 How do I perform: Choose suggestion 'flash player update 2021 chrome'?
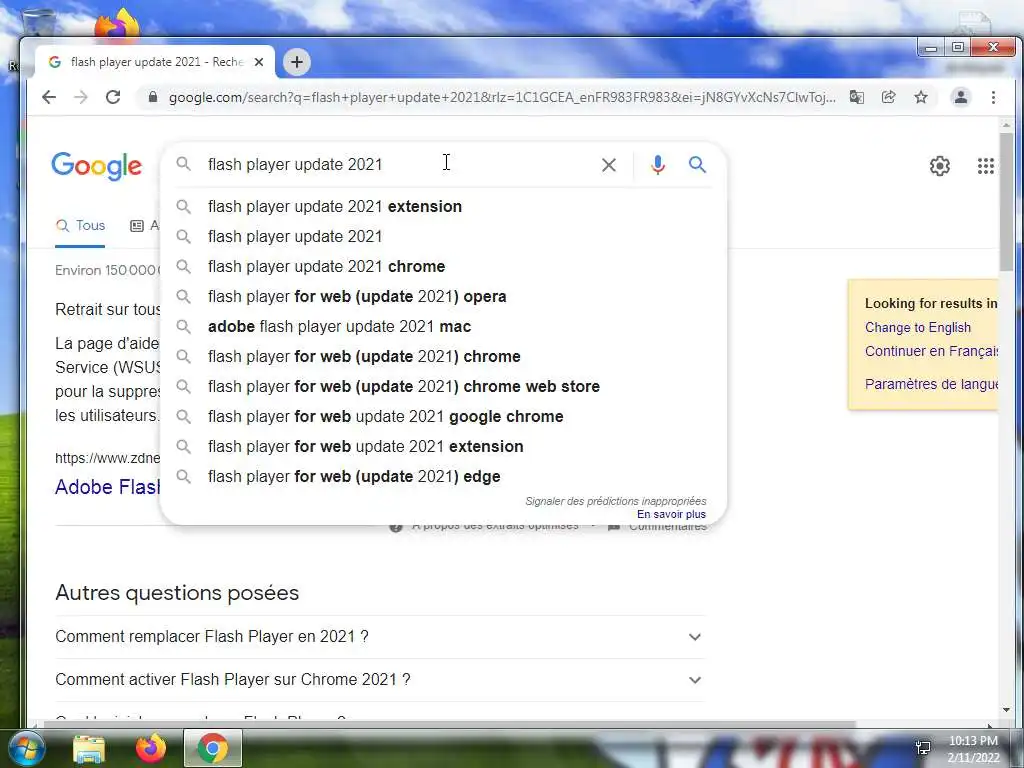tap(443, 266)
